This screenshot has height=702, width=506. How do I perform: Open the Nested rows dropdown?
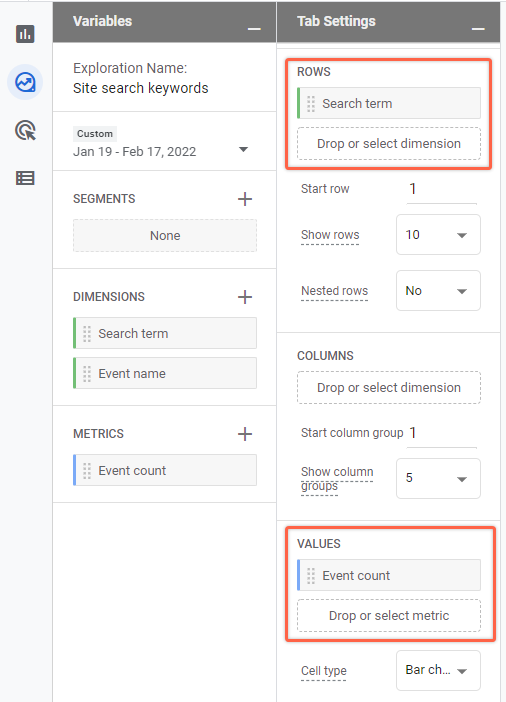(x=438, y=291)
